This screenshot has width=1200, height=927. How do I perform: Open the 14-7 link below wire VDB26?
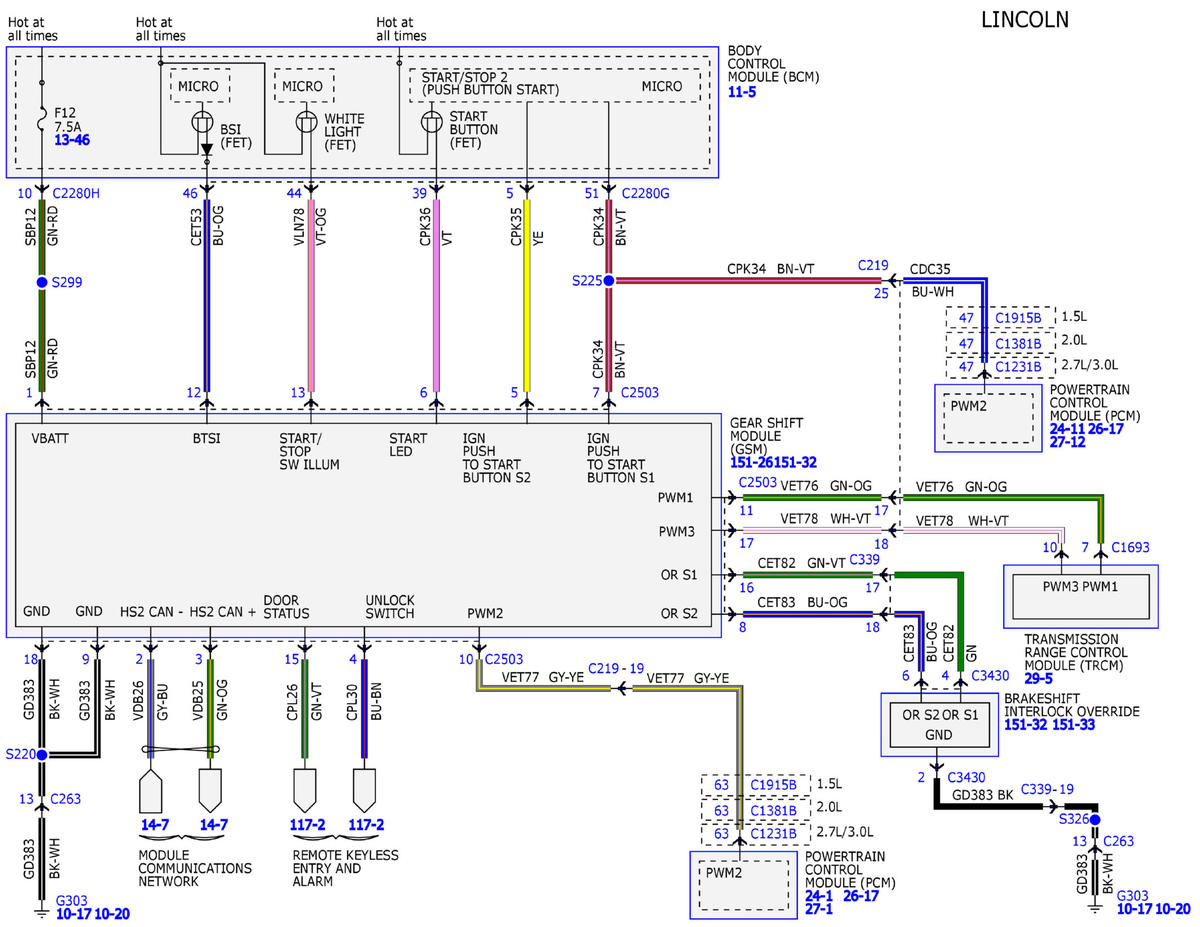click(x=155, y=827)
